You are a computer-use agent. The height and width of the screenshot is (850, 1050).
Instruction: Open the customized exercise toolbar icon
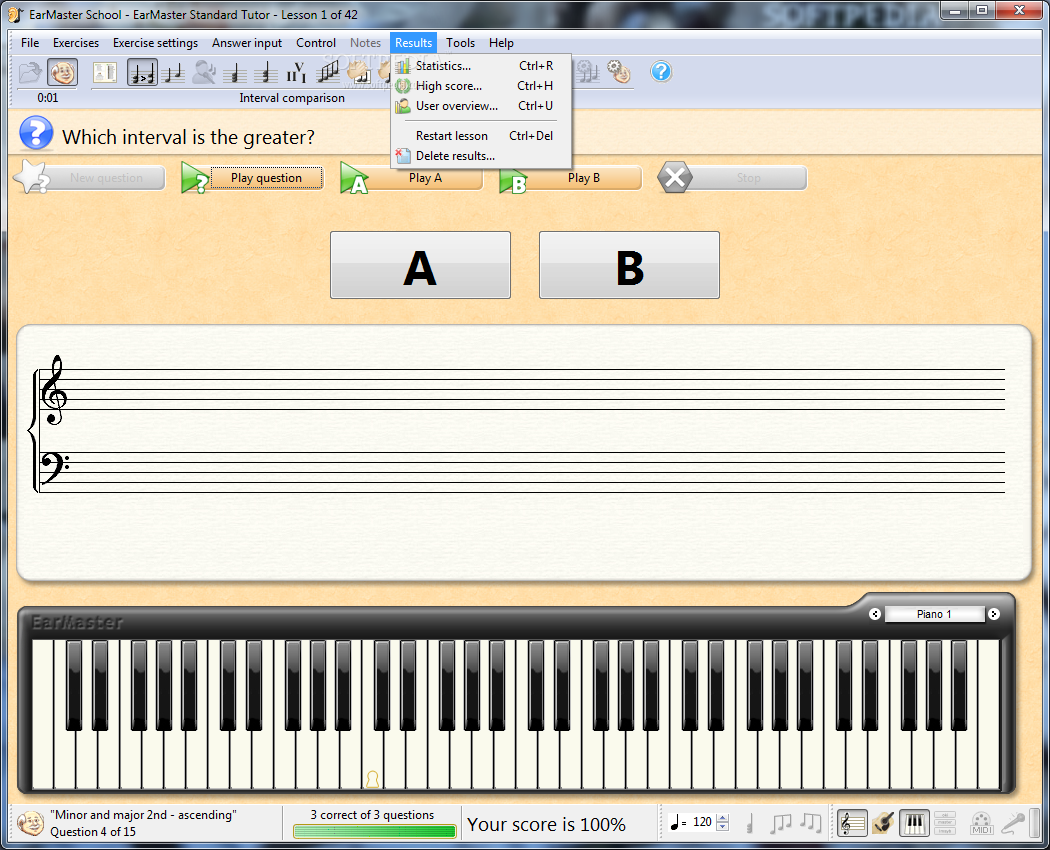click(105, 72)
